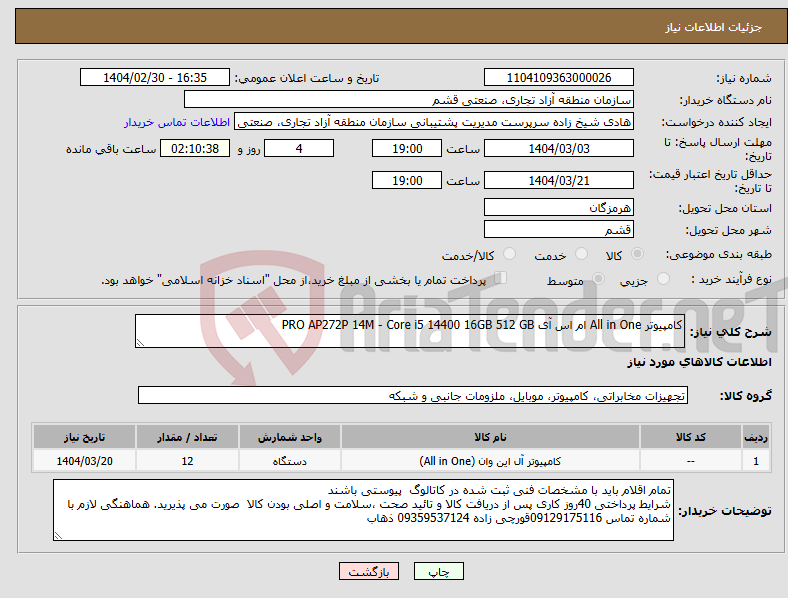Click the buyer organization name field

point(409,99)
